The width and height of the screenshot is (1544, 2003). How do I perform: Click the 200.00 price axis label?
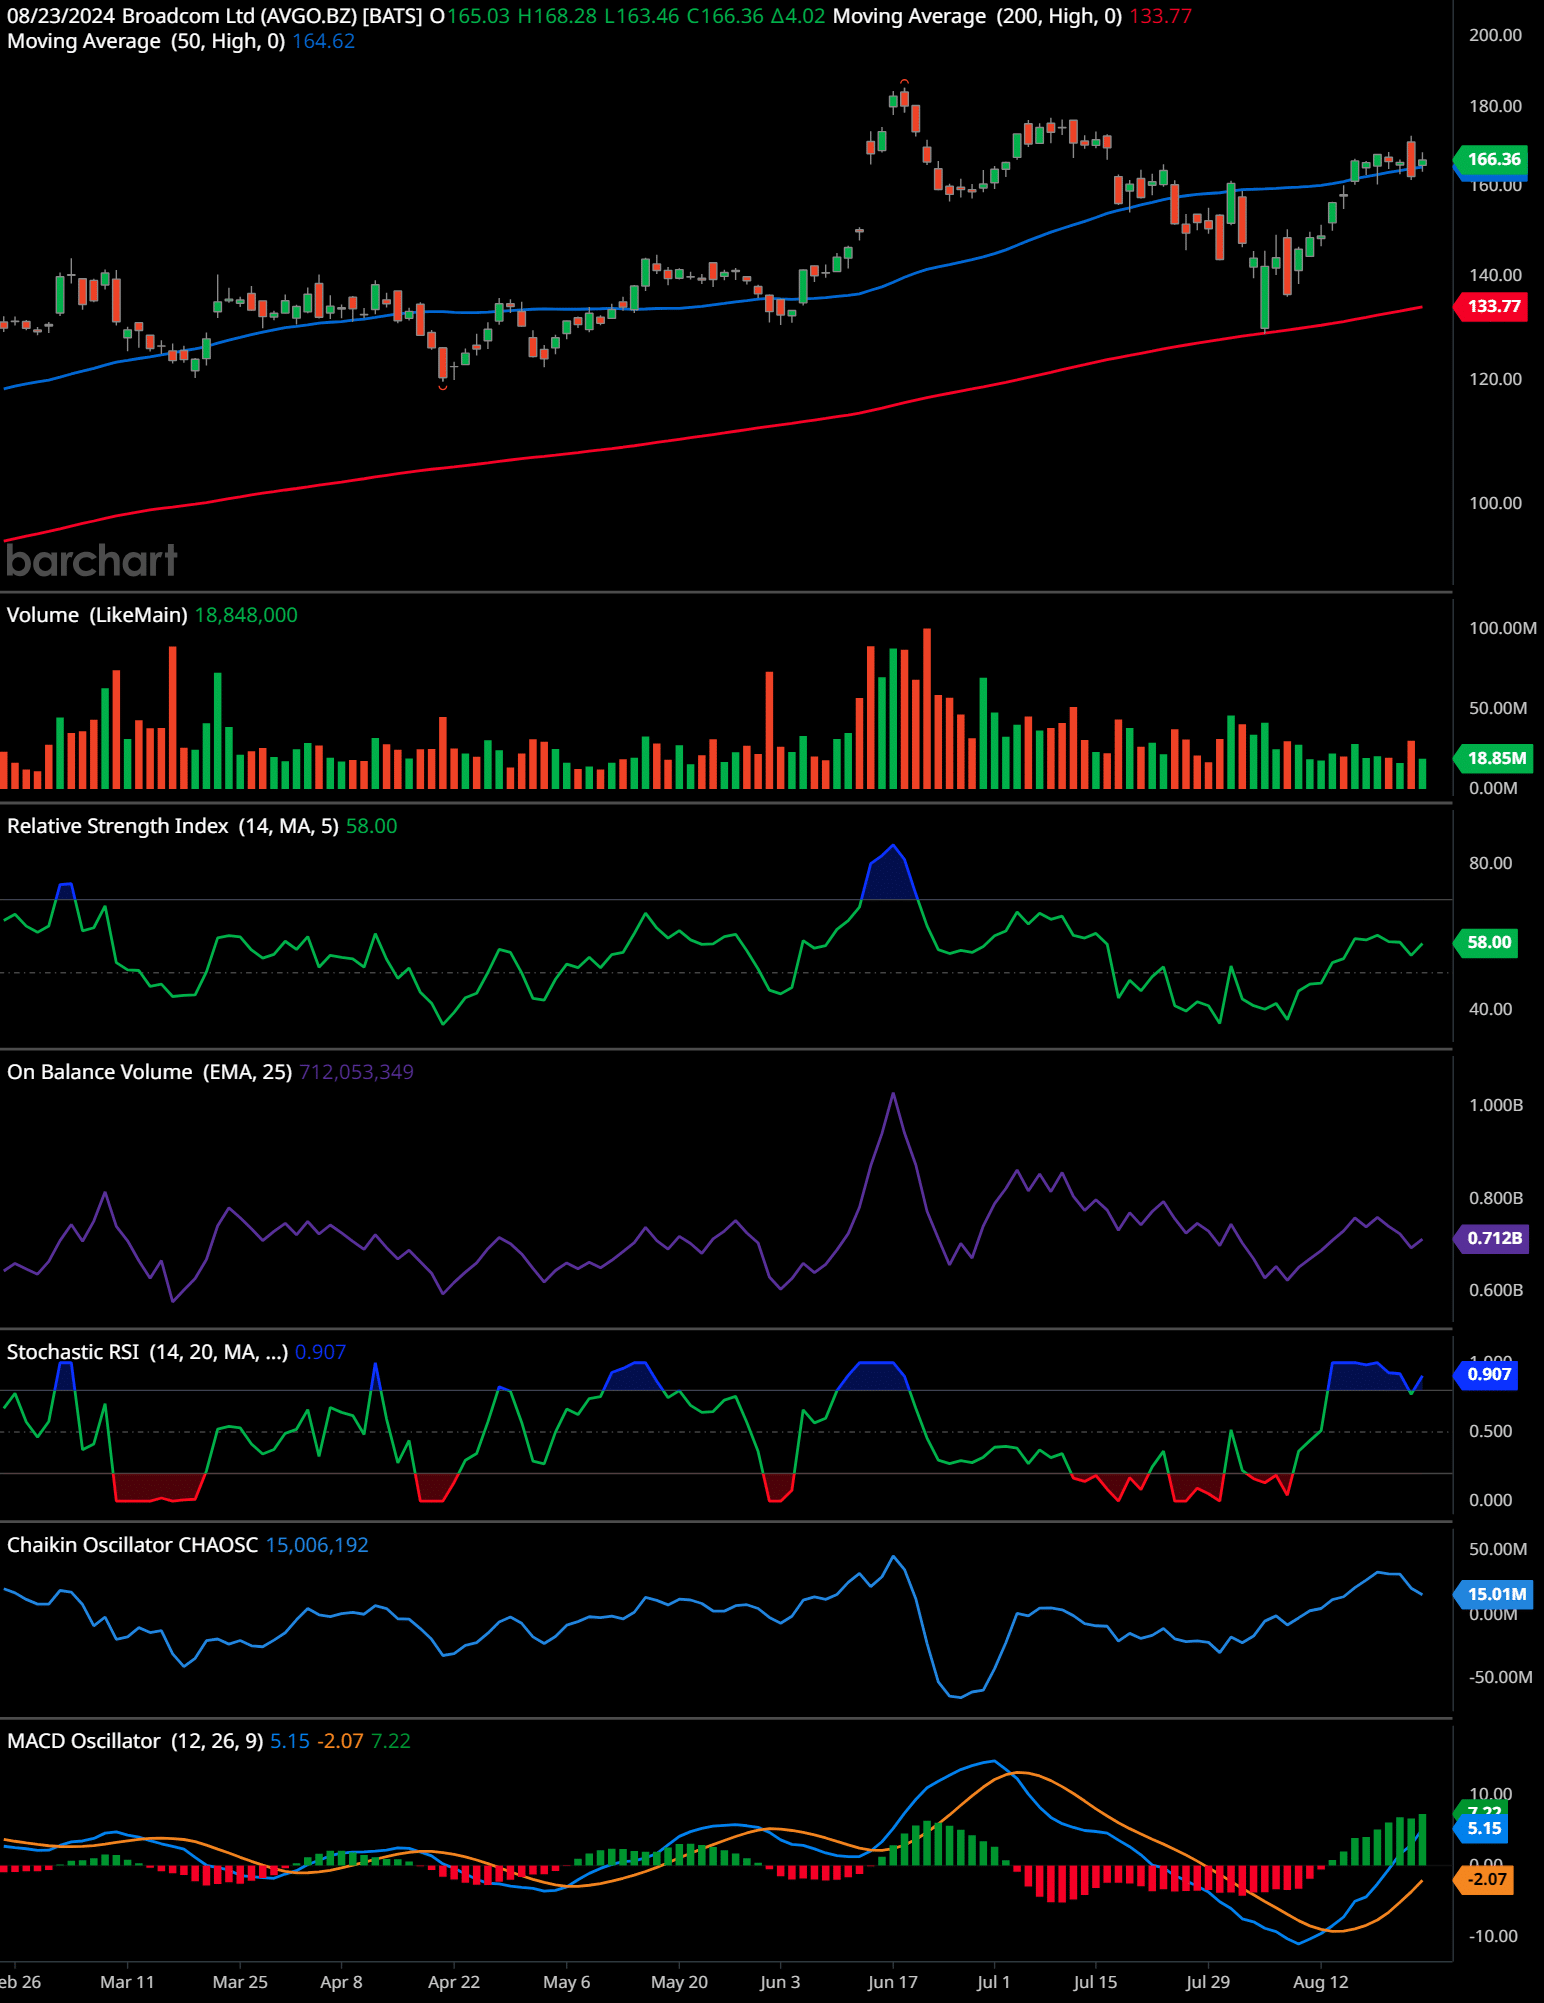pos(1495,35)
